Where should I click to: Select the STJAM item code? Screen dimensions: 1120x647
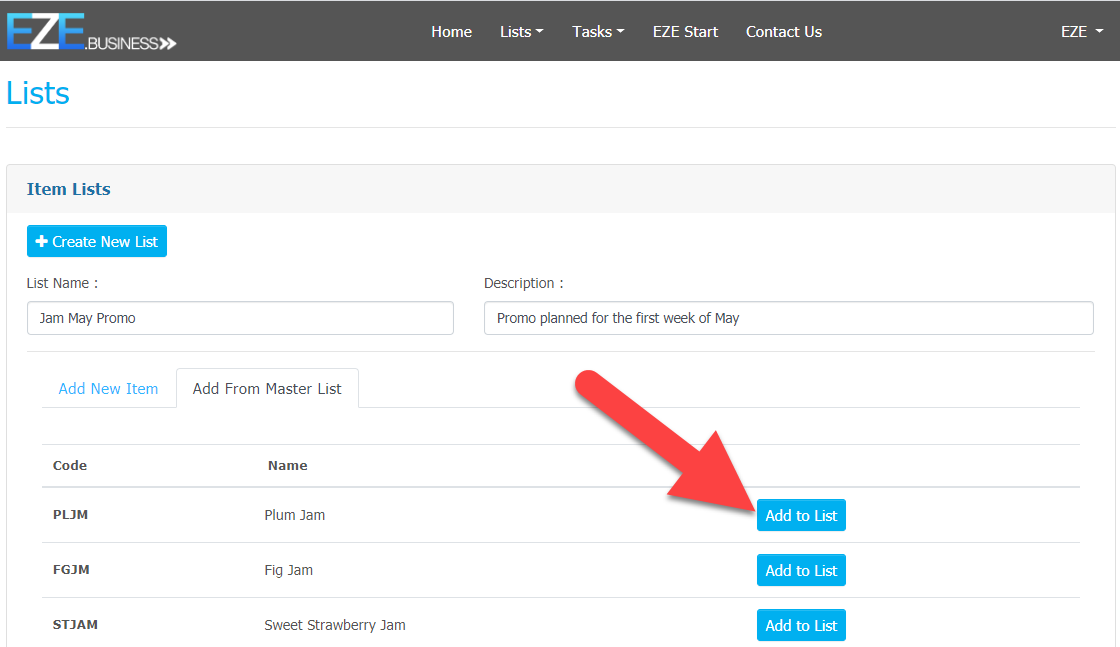tap(75, 625)
